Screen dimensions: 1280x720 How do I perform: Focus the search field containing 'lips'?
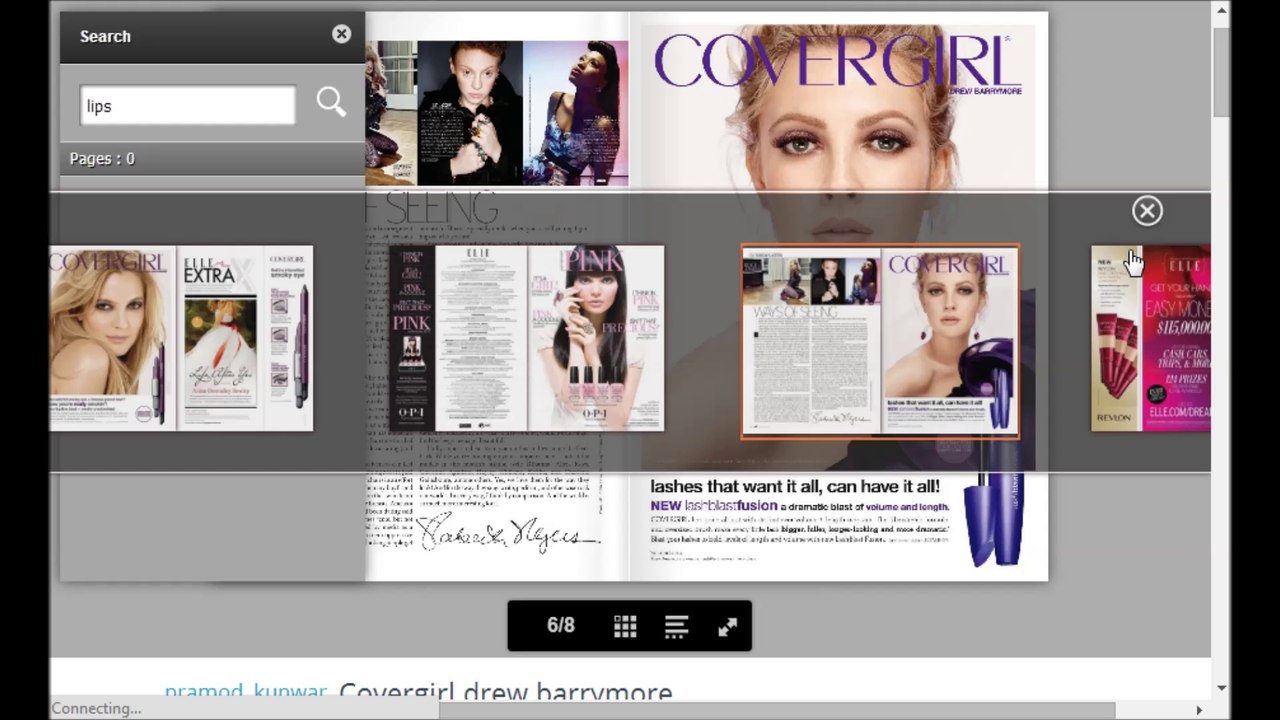click(188, 106)
